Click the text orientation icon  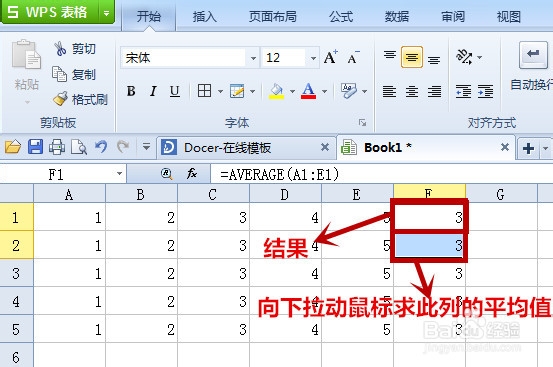[464, 56]
